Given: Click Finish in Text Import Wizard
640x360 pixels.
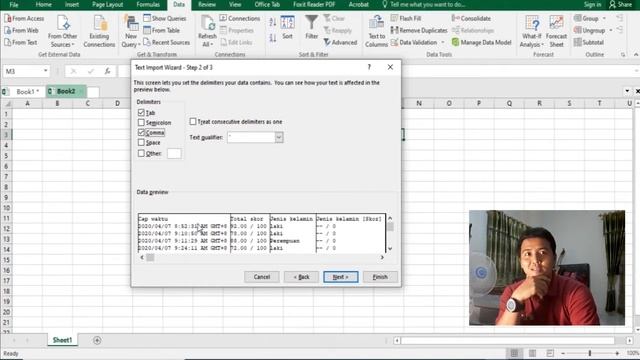Looking at the screenshot, I should 380,277.
